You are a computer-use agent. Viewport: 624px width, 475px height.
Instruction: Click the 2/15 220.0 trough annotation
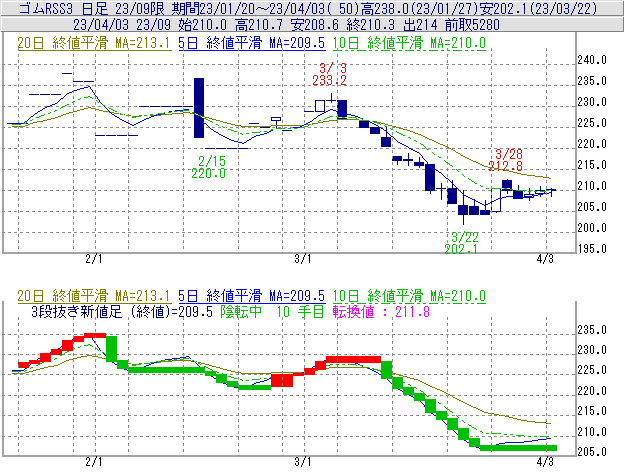click(x=209, y=167)
